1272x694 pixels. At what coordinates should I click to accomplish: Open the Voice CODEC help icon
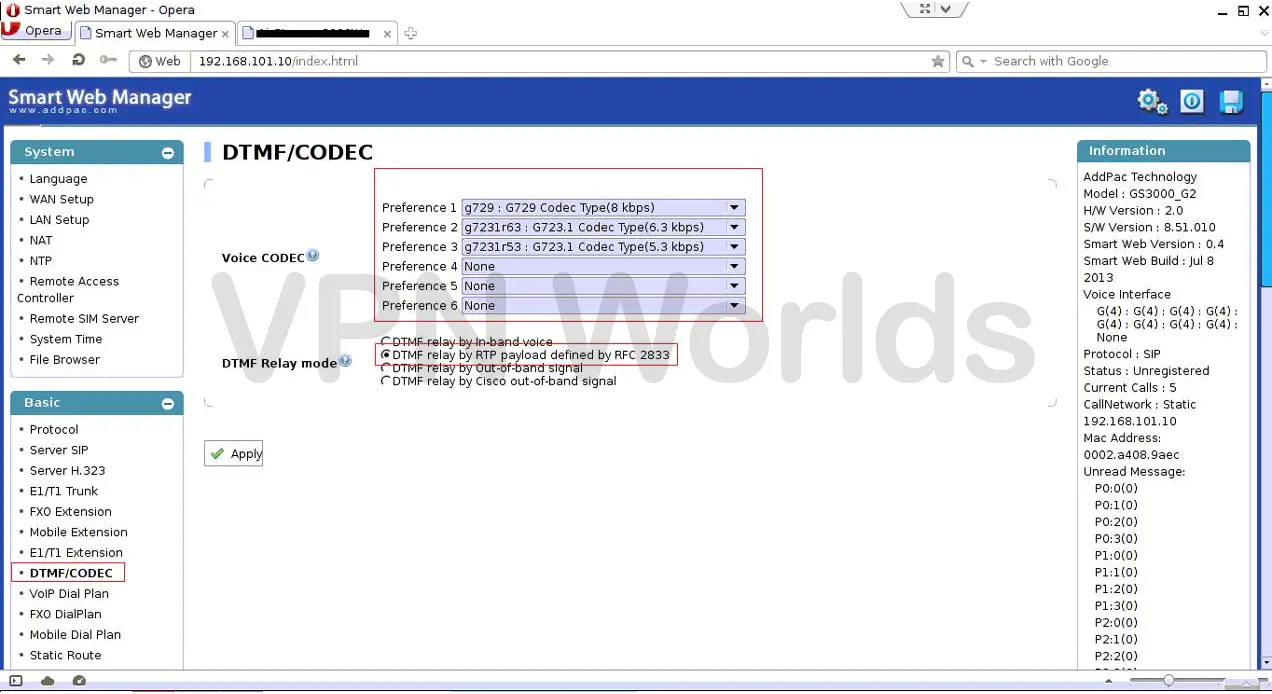[312, 255]
